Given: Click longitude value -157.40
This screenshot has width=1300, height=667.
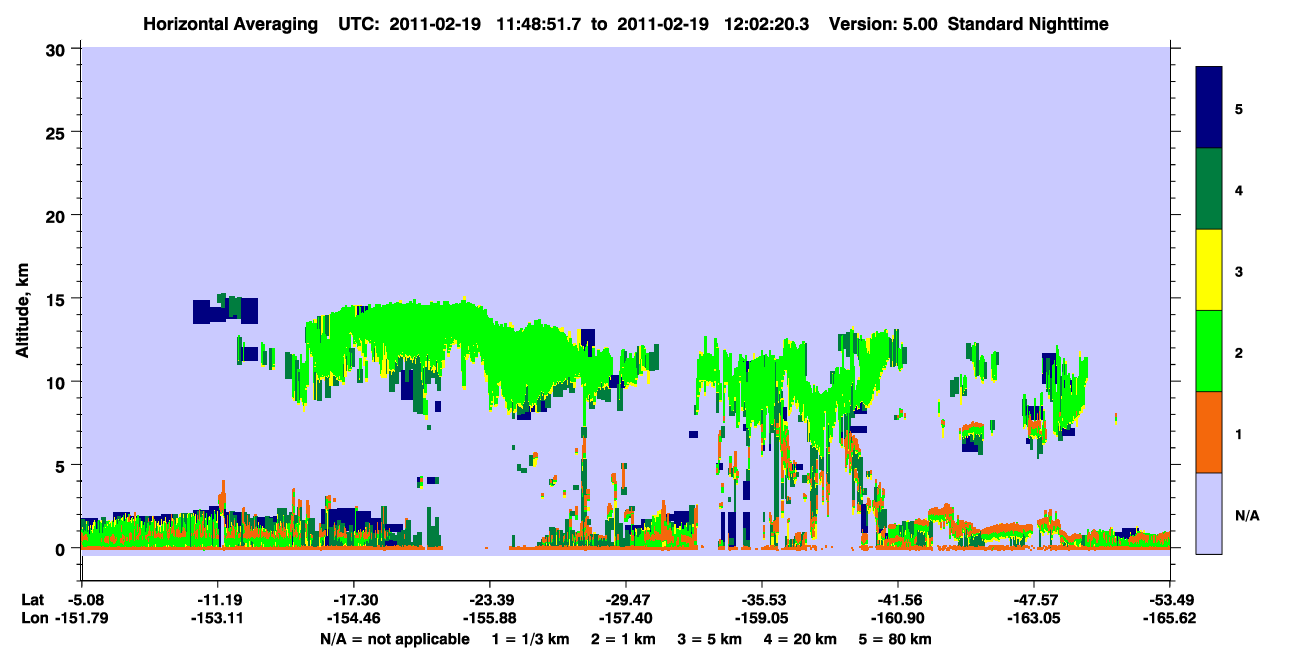Looking at the screenshot, I should [625, 618].
